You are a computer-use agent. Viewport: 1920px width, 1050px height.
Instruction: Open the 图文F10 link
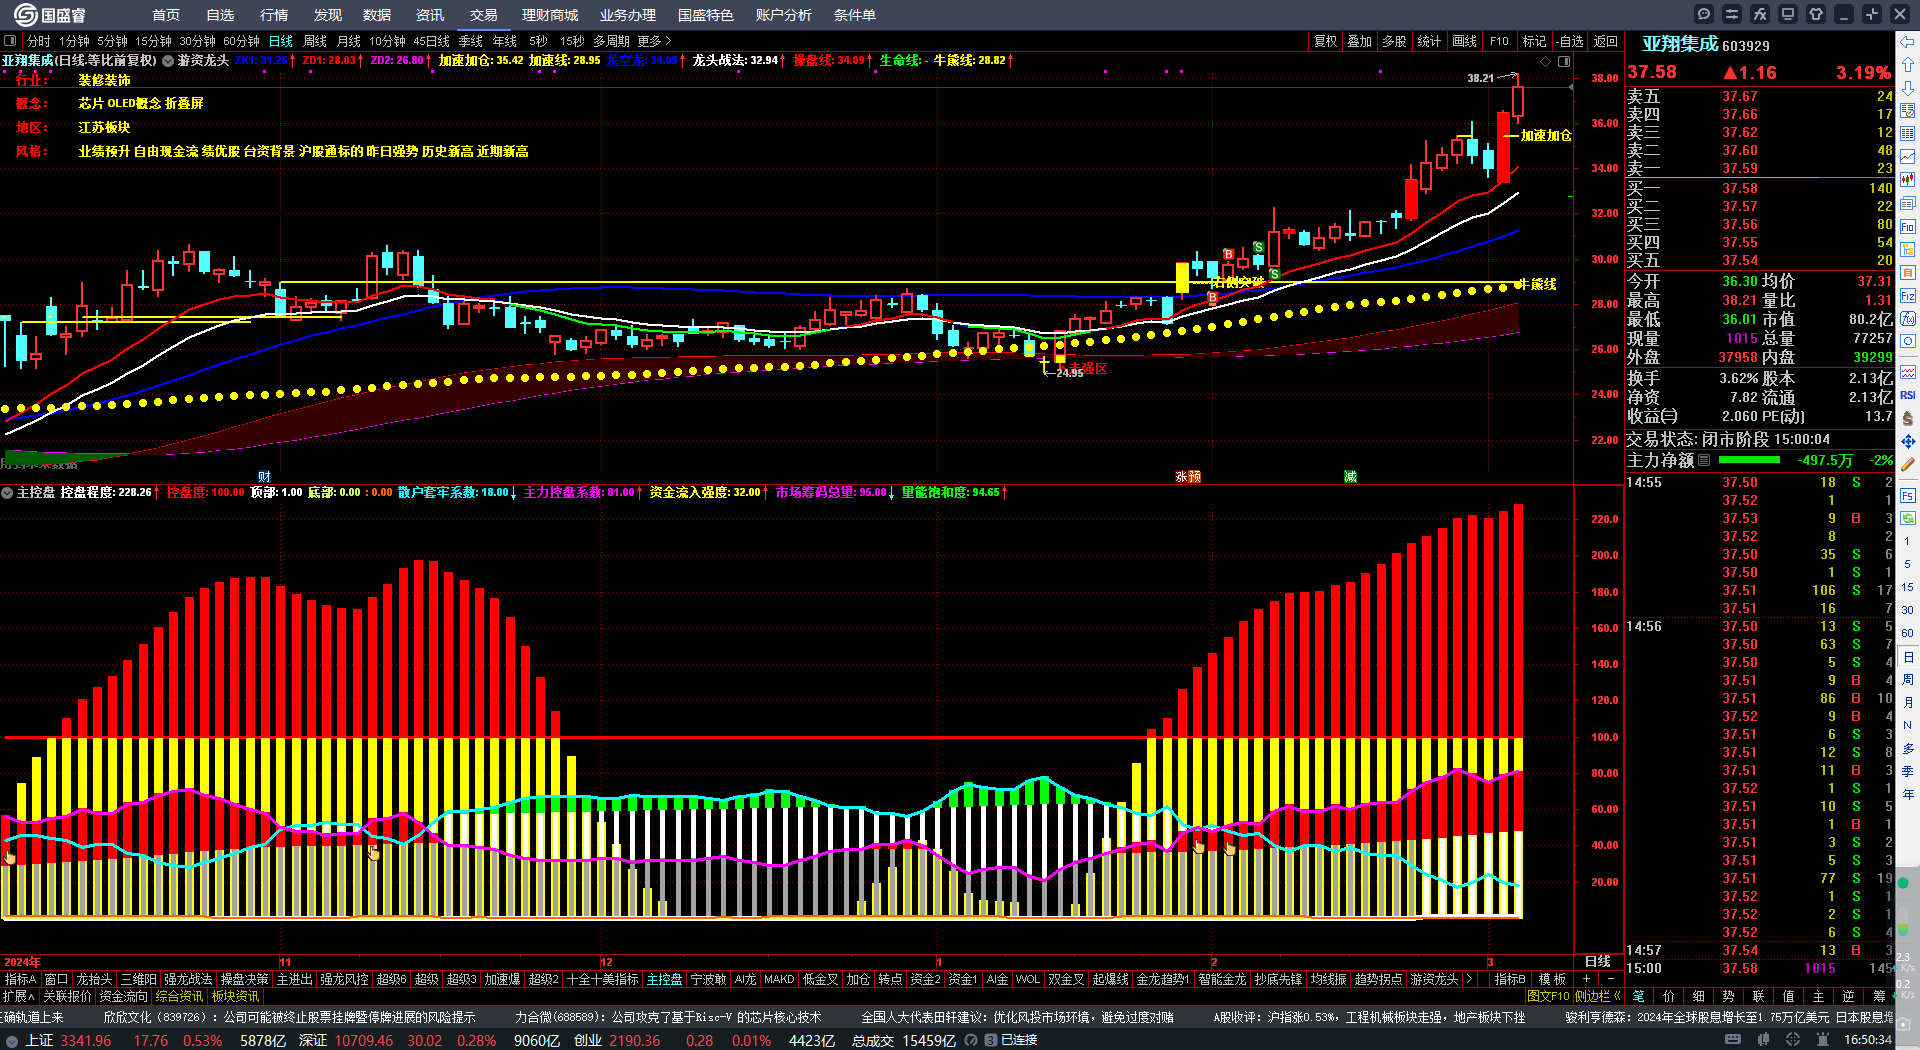tap(1548, 996)
